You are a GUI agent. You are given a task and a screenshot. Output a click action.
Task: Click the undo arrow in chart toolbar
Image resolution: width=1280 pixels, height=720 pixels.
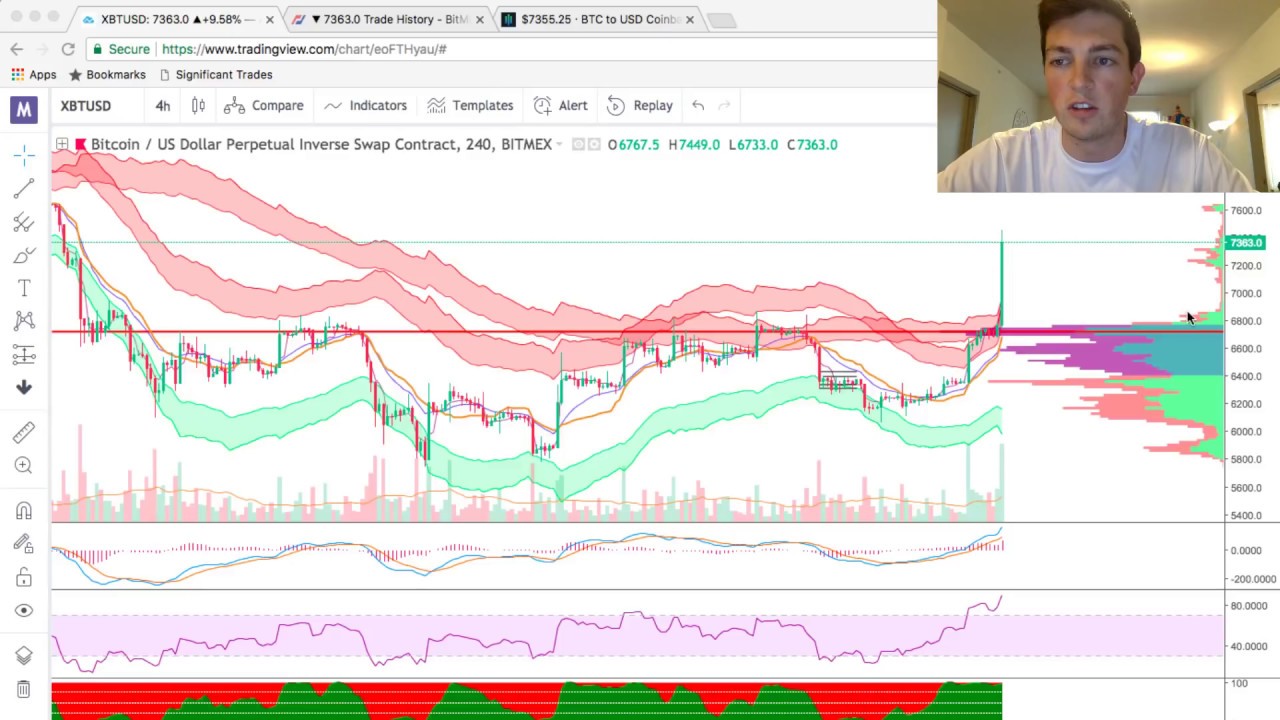click(x=698, y=105)
